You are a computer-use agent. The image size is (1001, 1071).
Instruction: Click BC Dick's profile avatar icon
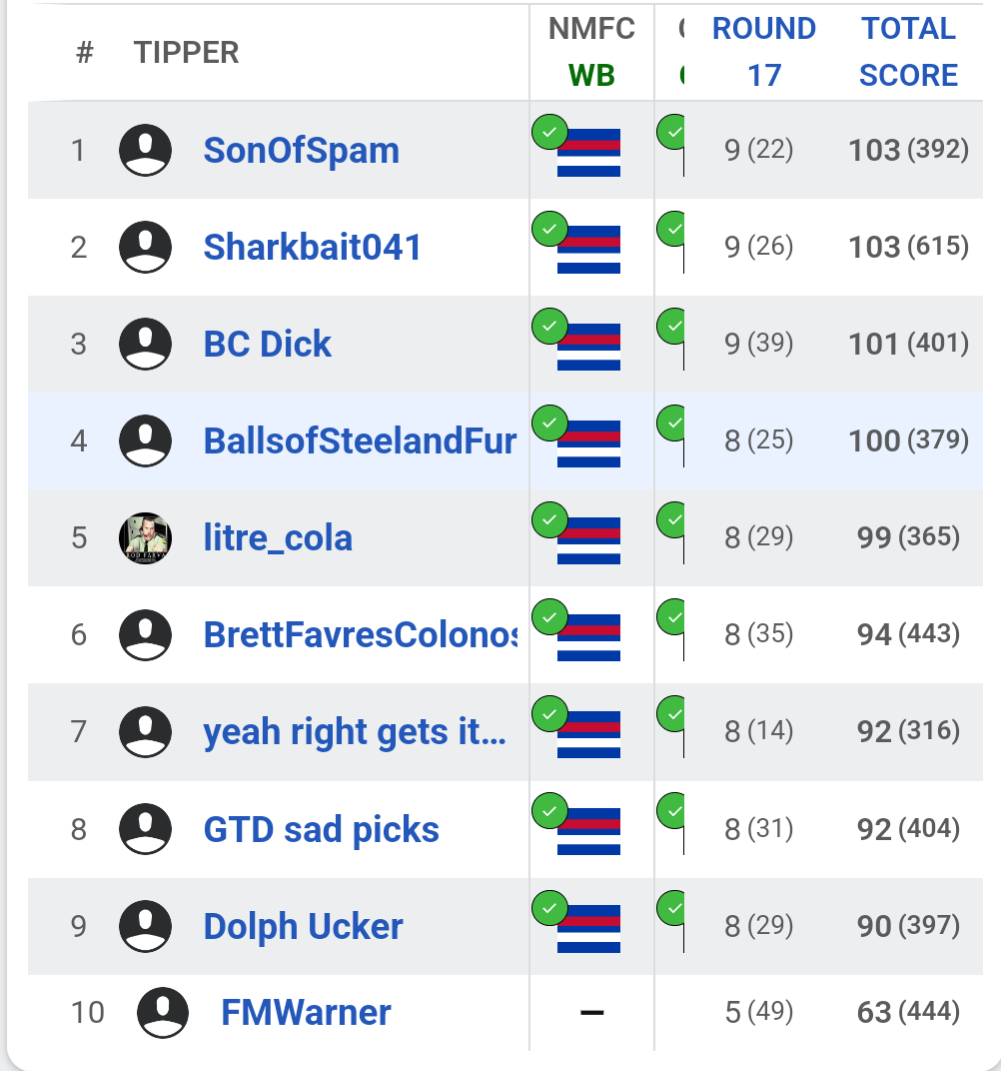click(x=145, y=344)
